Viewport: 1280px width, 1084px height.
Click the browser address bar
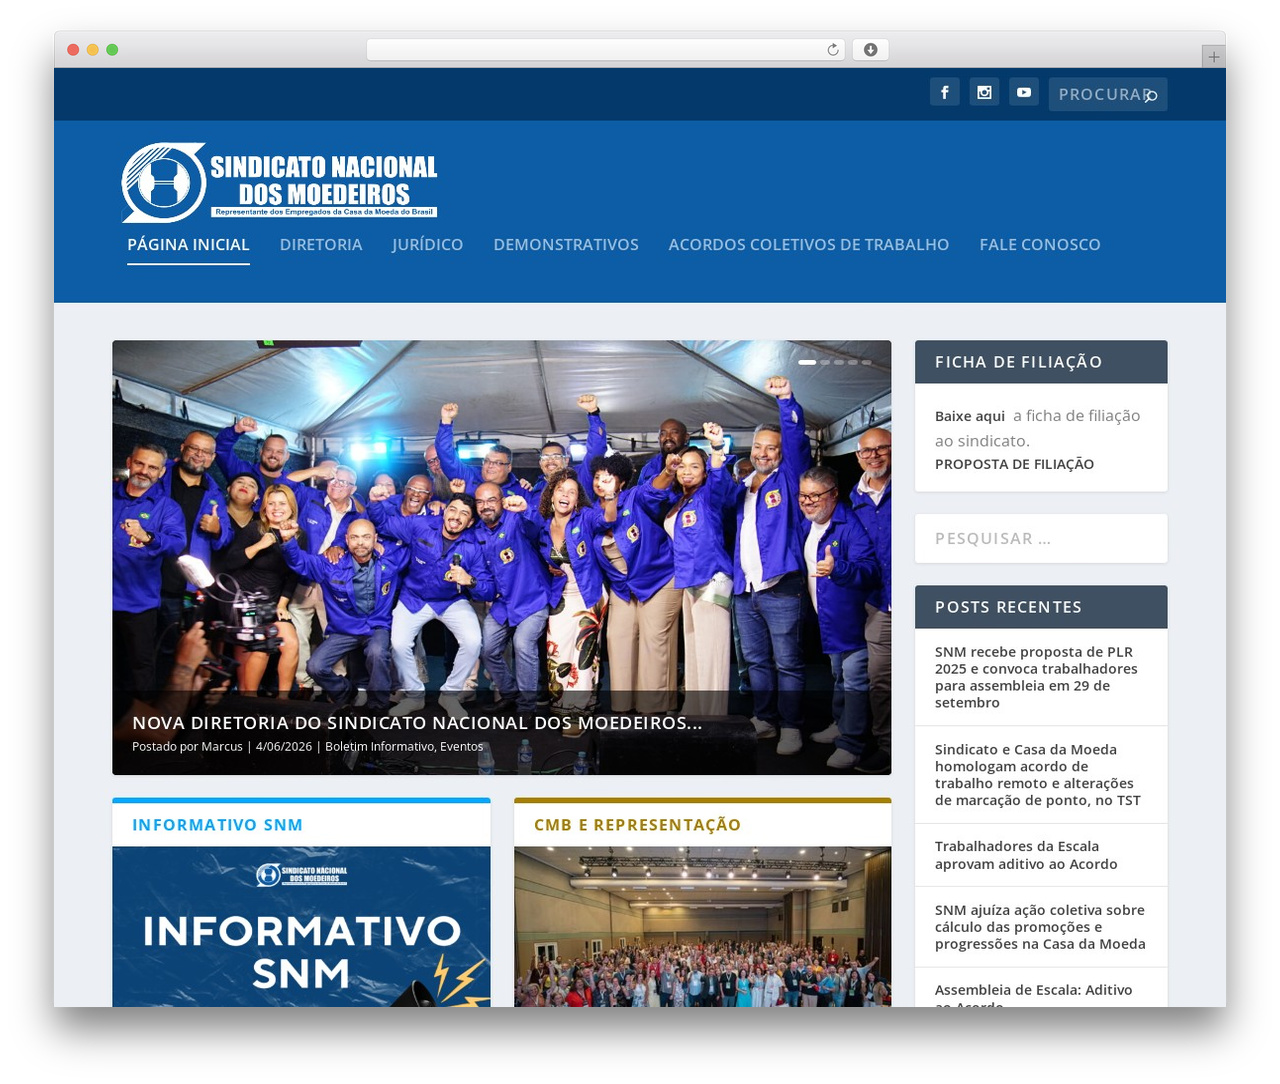click(x=605, y=50)
